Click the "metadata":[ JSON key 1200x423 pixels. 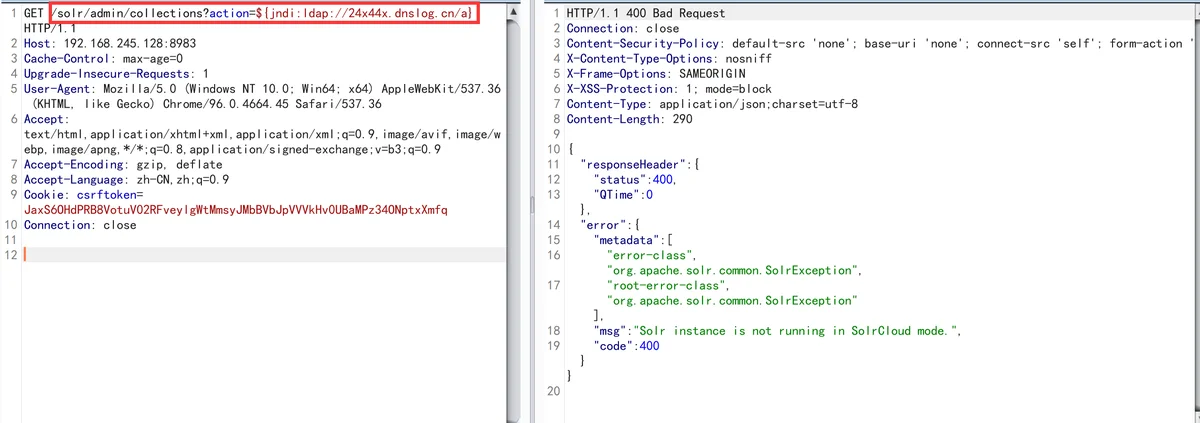click(635, 240)
